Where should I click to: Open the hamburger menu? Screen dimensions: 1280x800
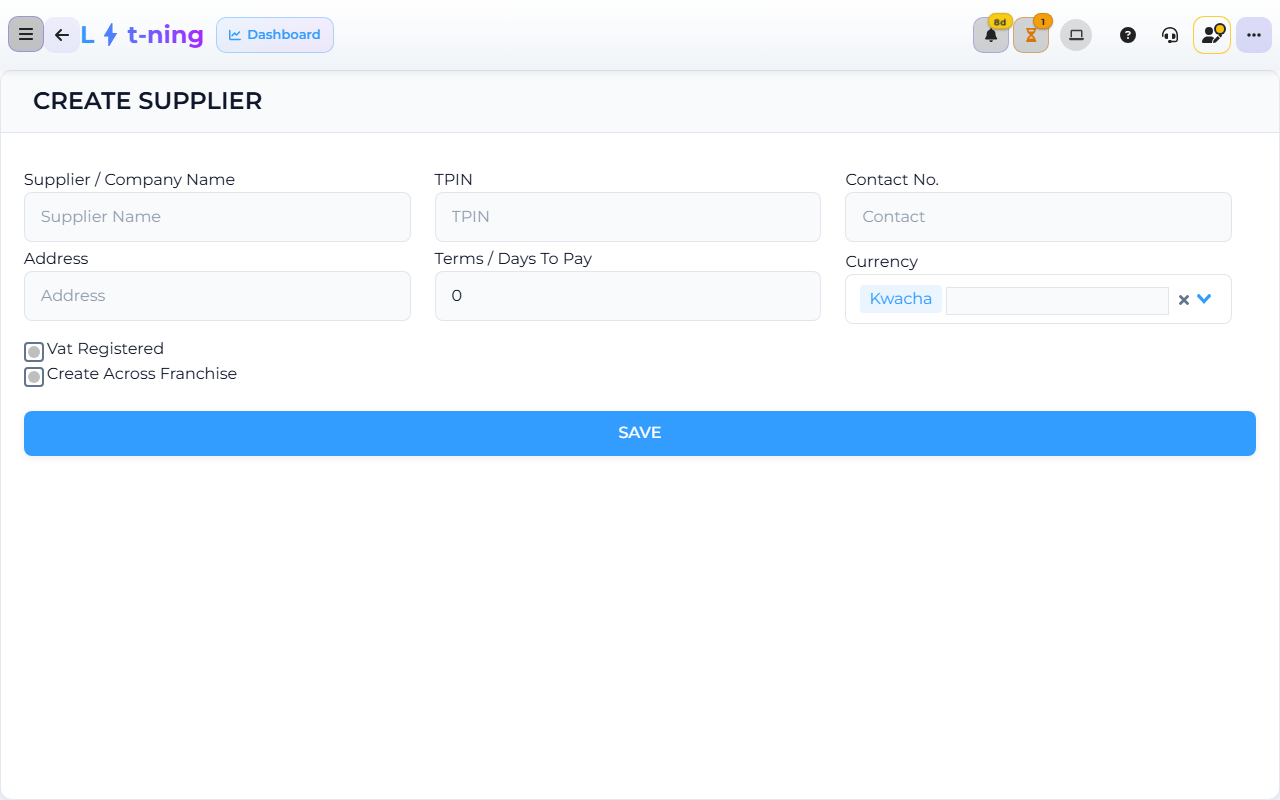pyautogui.click(x=26, y=35)
